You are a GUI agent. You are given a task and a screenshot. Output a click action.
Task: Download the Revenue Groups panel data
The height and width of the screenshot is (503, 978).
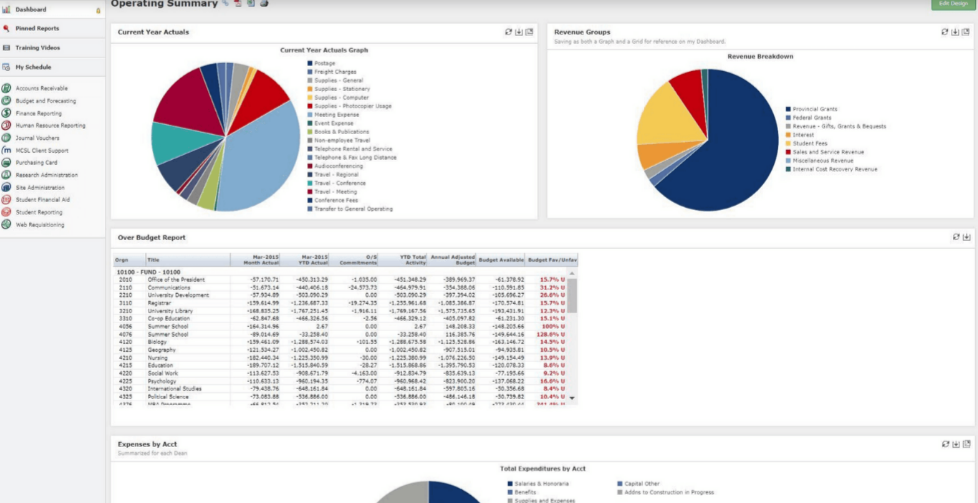coord(957,32)
